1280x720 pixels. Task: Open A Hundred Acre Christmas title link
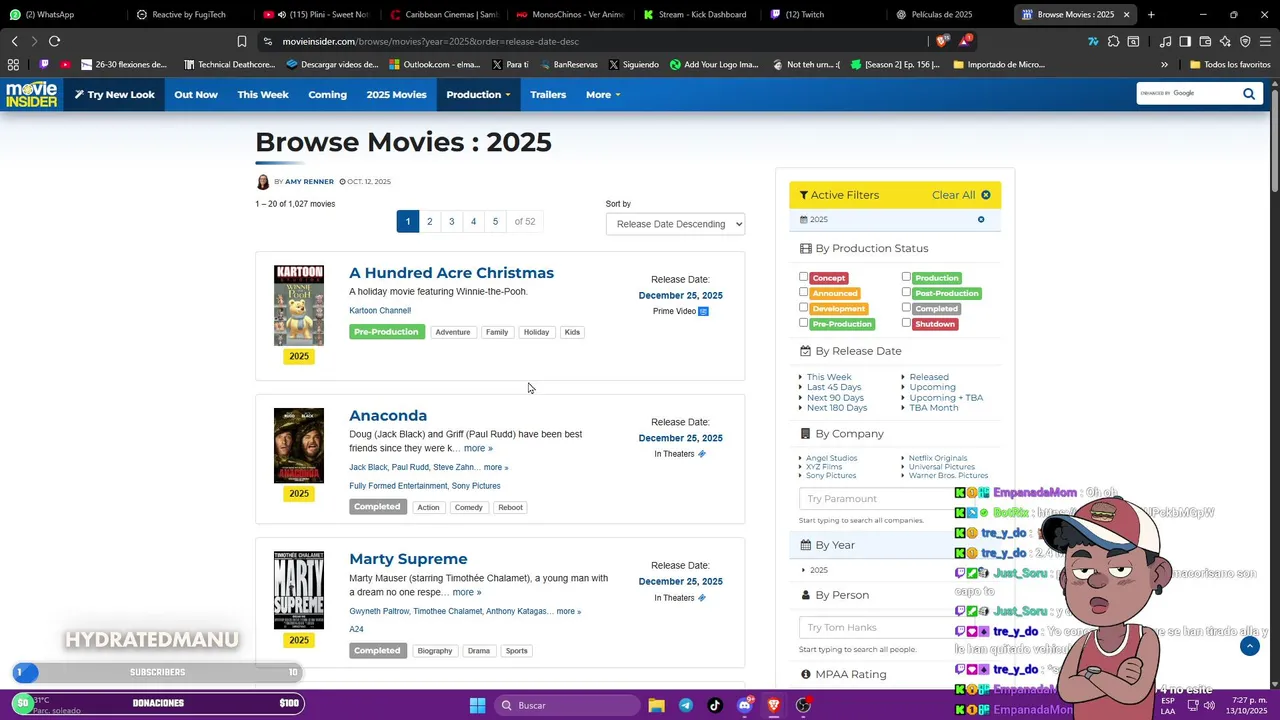click(451, 273)
